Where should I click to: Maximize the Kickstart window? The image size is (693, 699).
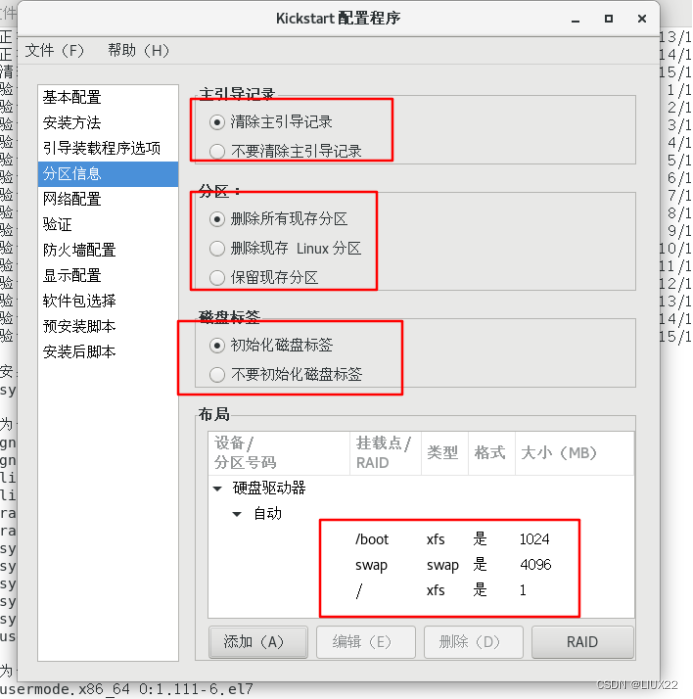tap(609, 19)
